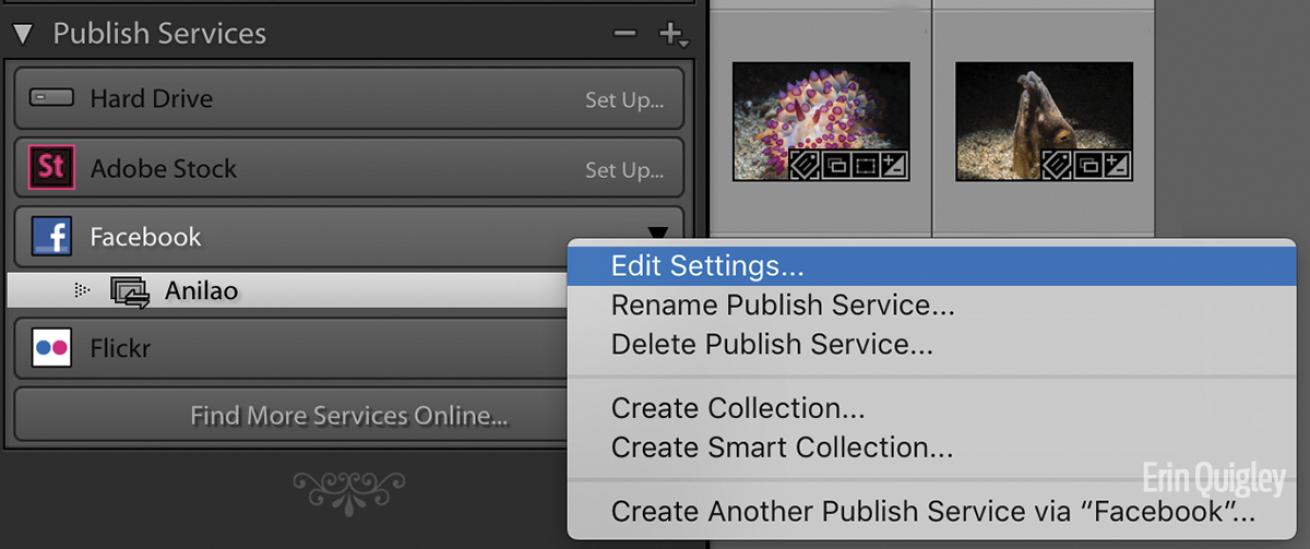The image size is (1310, 549).
Task: Click the crop badge on nudibranch thumbnail
Action: (864, 165)
